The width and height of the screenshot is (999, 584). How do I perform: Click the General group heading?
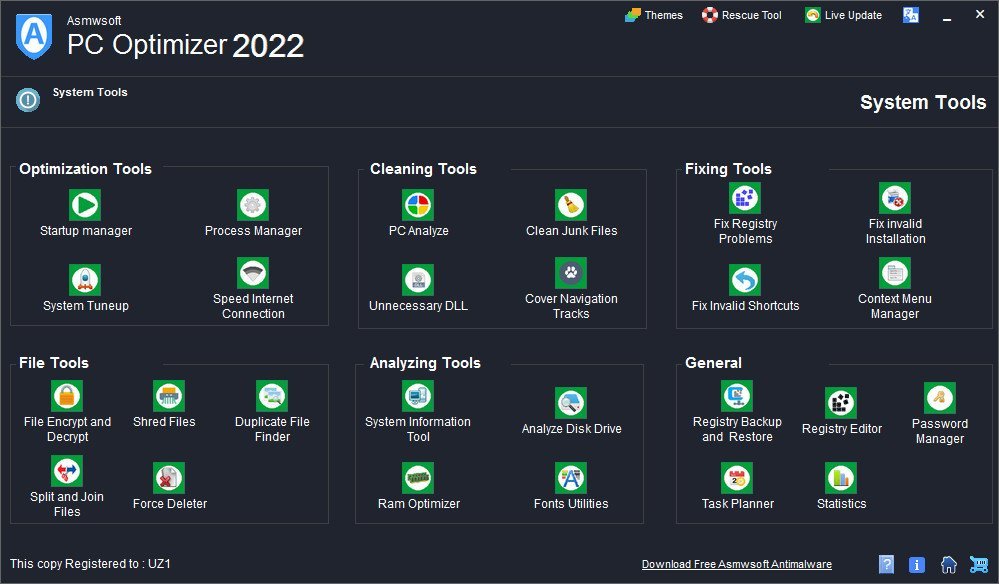point(713,363)
